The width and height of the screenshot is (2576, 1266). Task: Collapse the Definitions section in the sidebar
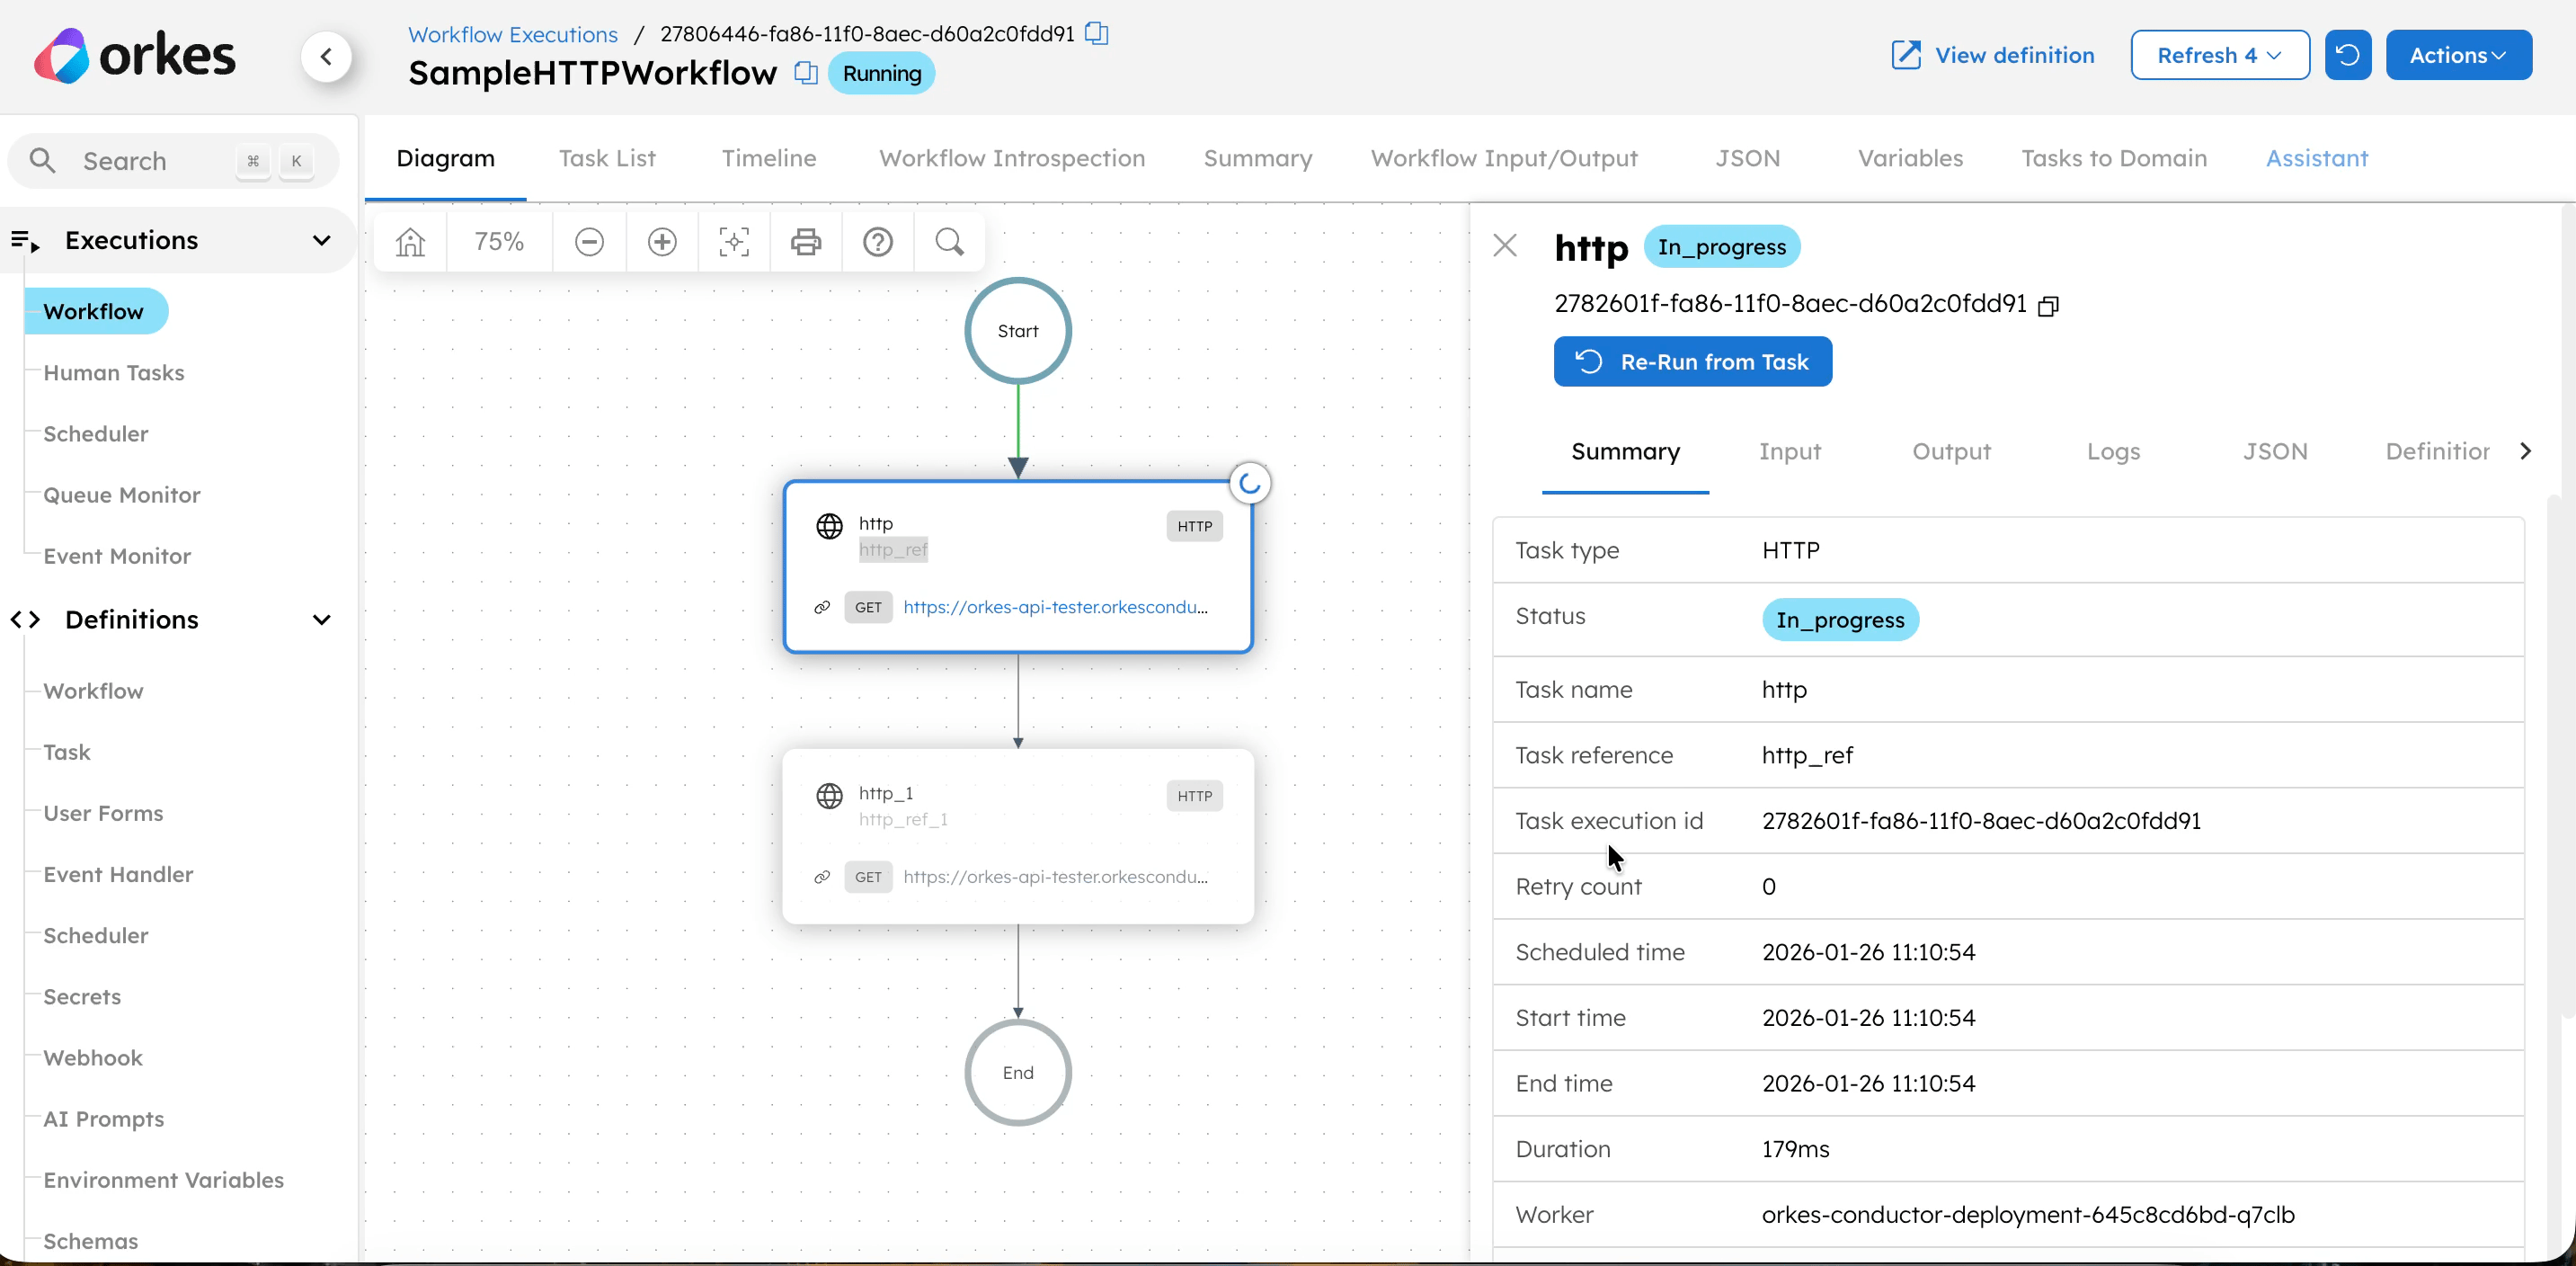pyautogui.click(x=321, y=619)
